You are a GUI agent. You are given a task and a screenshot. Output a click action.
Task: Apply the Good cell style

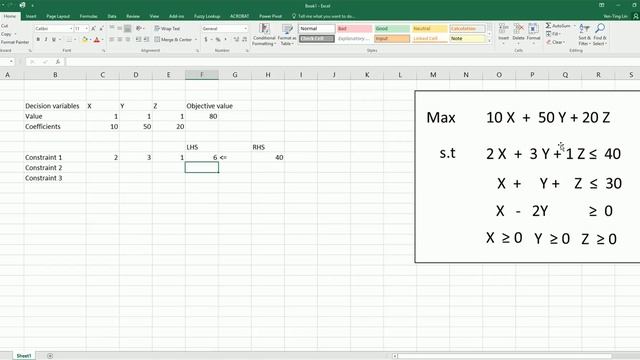(x=392, y=29)
